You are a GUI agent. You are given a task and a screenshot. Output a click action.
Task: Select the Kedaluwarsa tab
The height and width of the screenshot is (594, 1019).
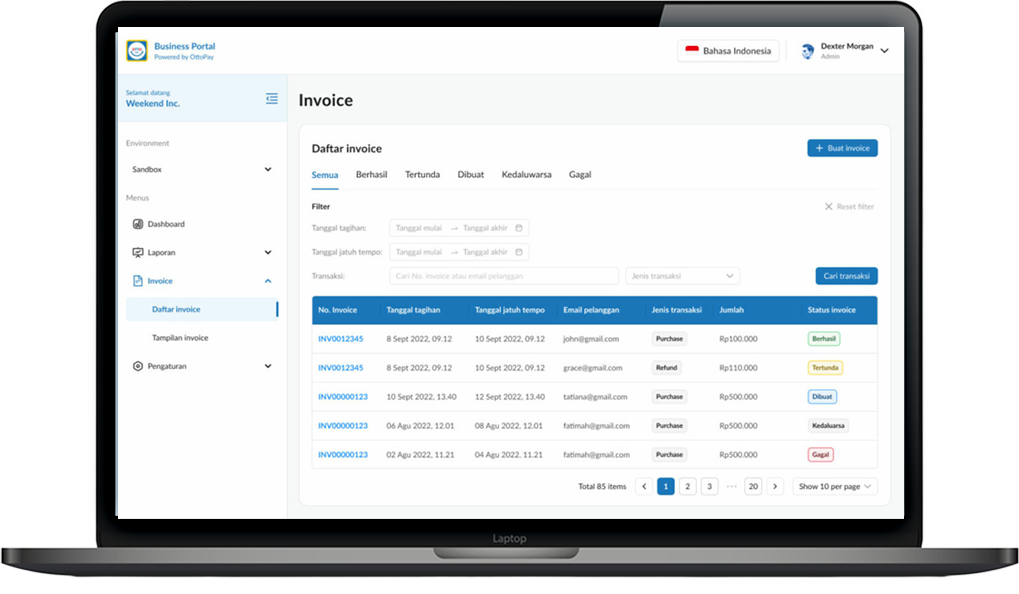(526, 175)
